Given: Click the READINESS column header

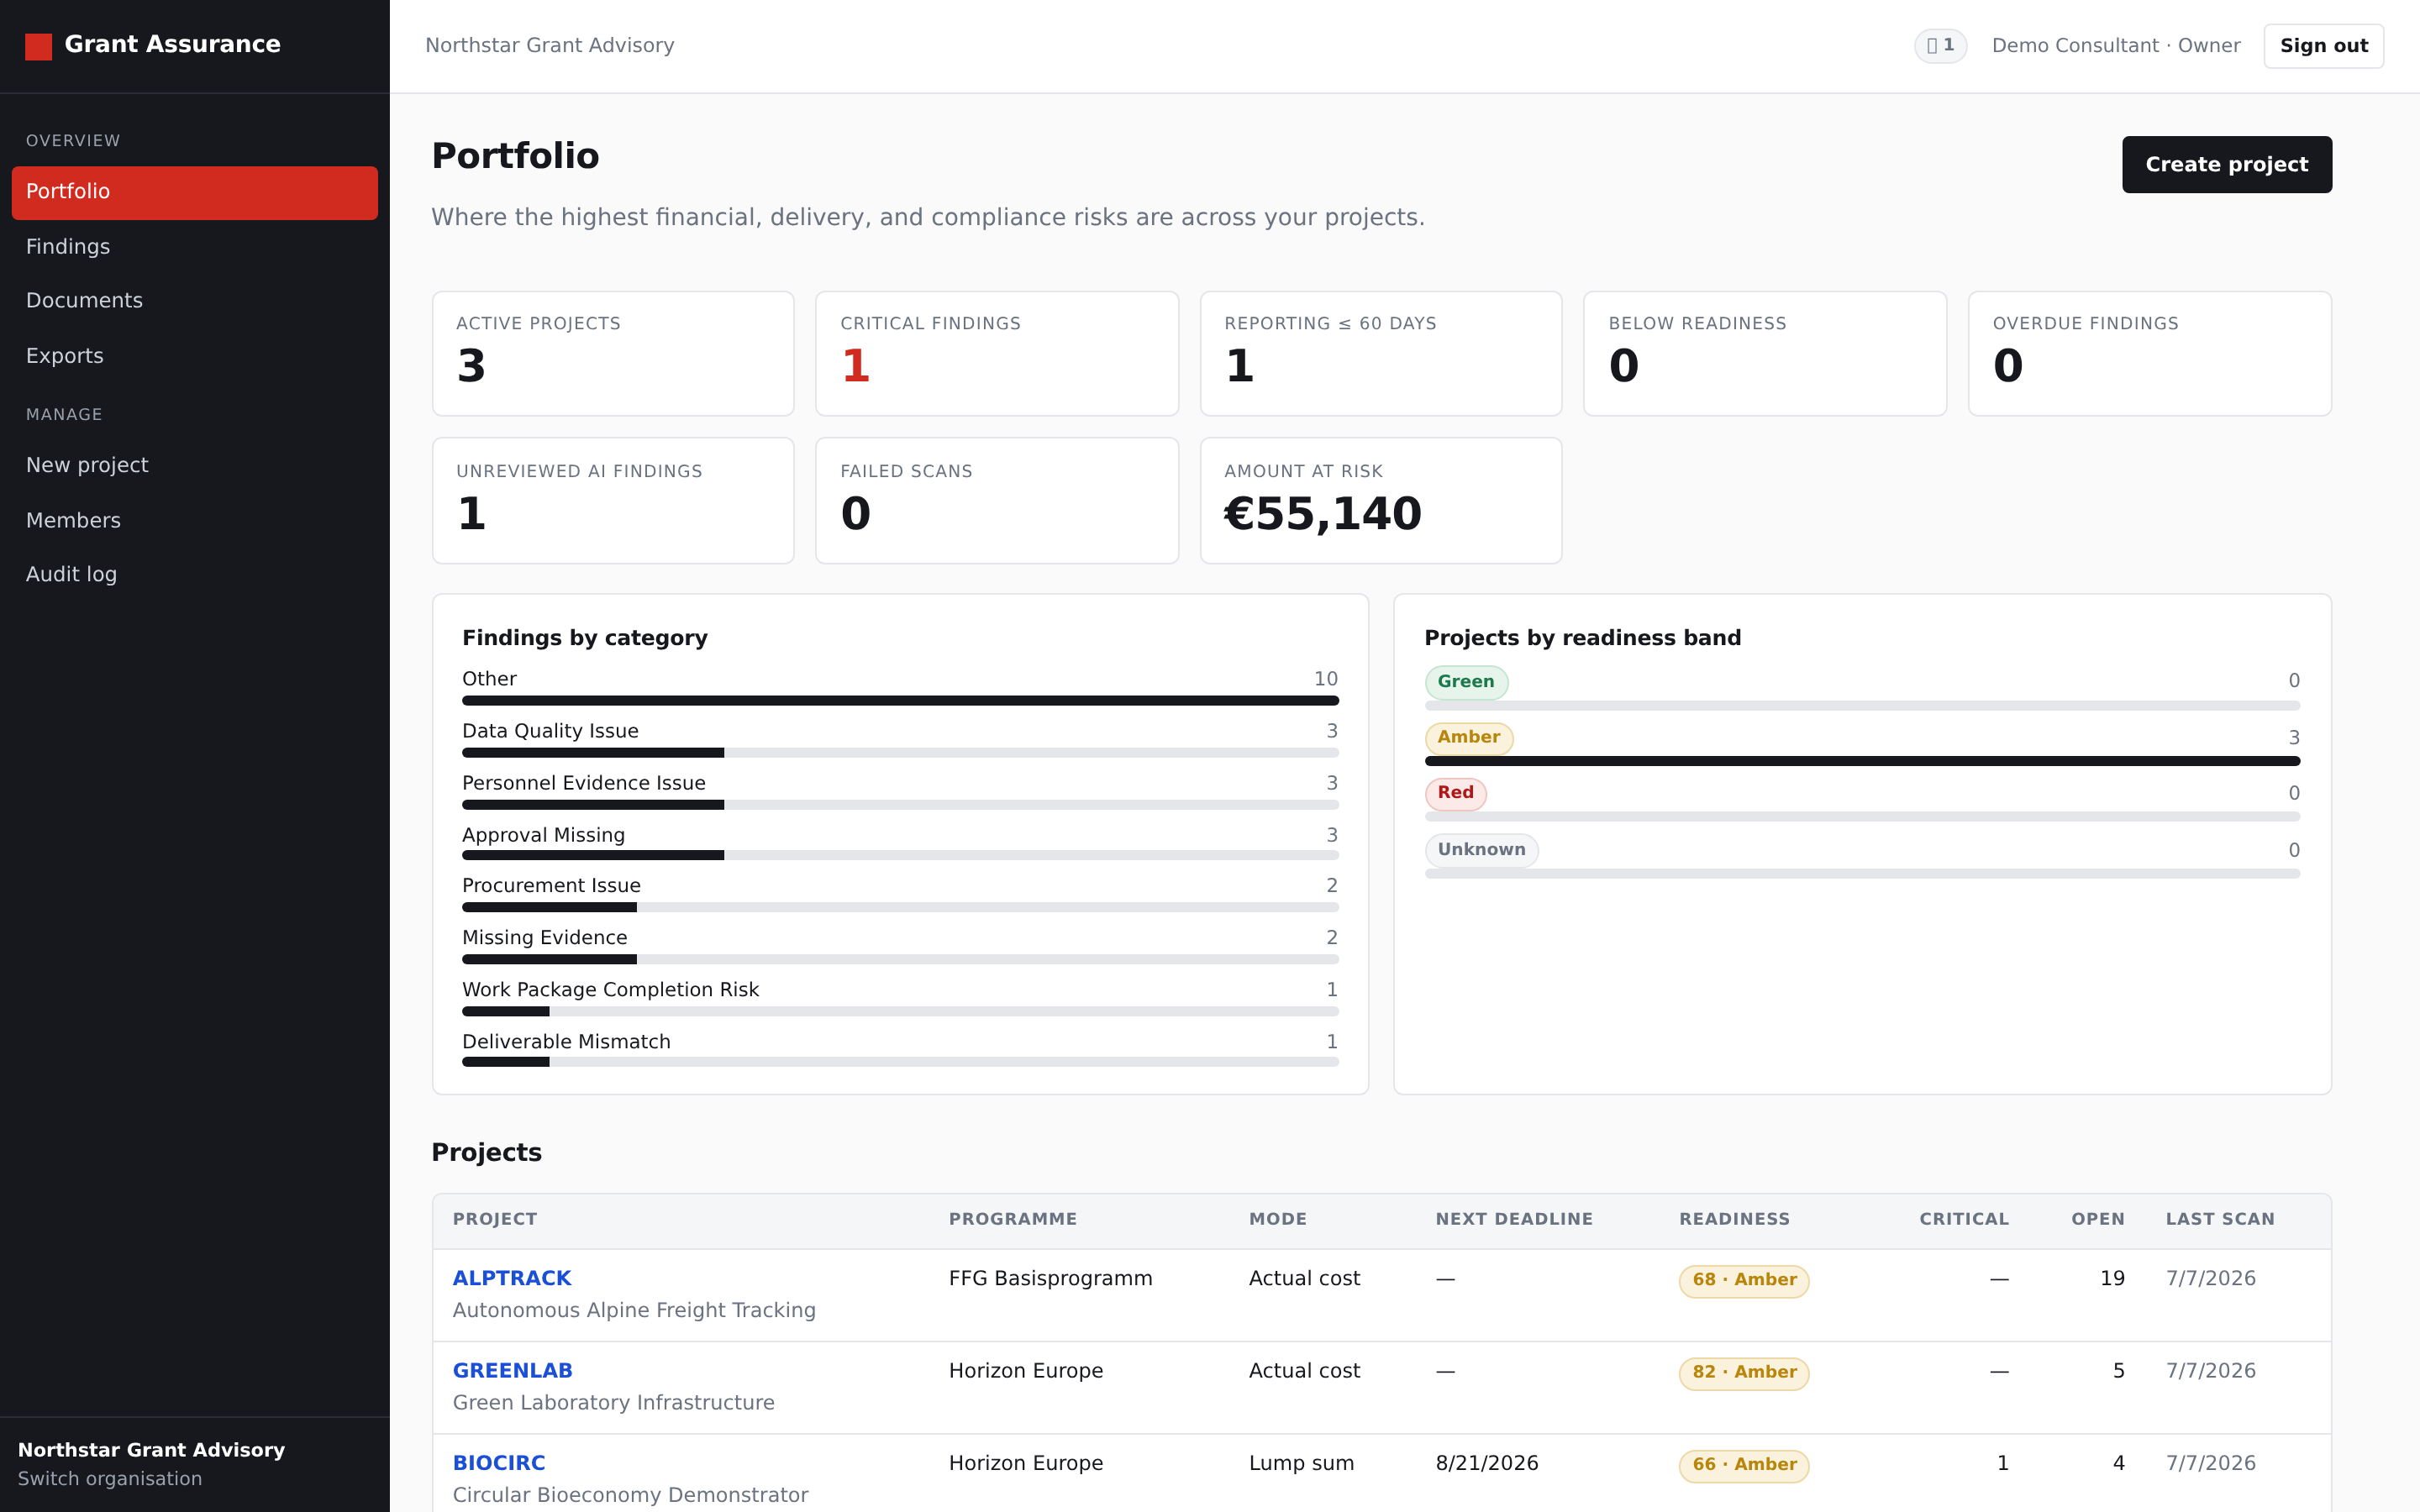Looking at the screenshot, I should point(1735,1219).
